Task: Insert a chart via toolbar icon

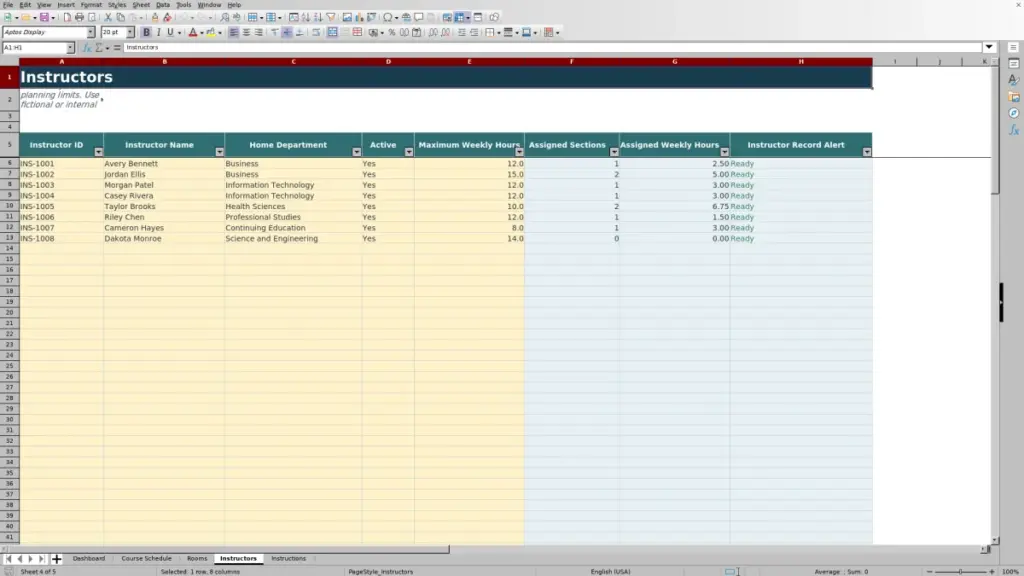Action: (359, 17)
